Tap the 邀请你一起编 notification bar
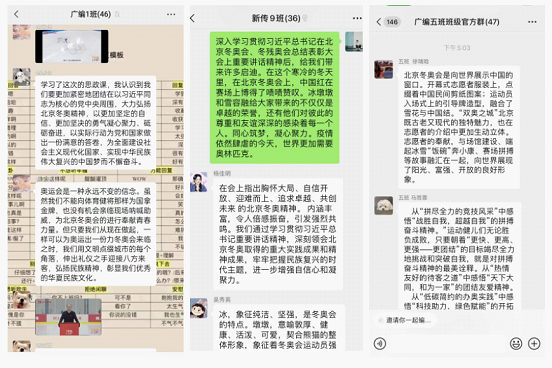552x368 pixels. 405,320
